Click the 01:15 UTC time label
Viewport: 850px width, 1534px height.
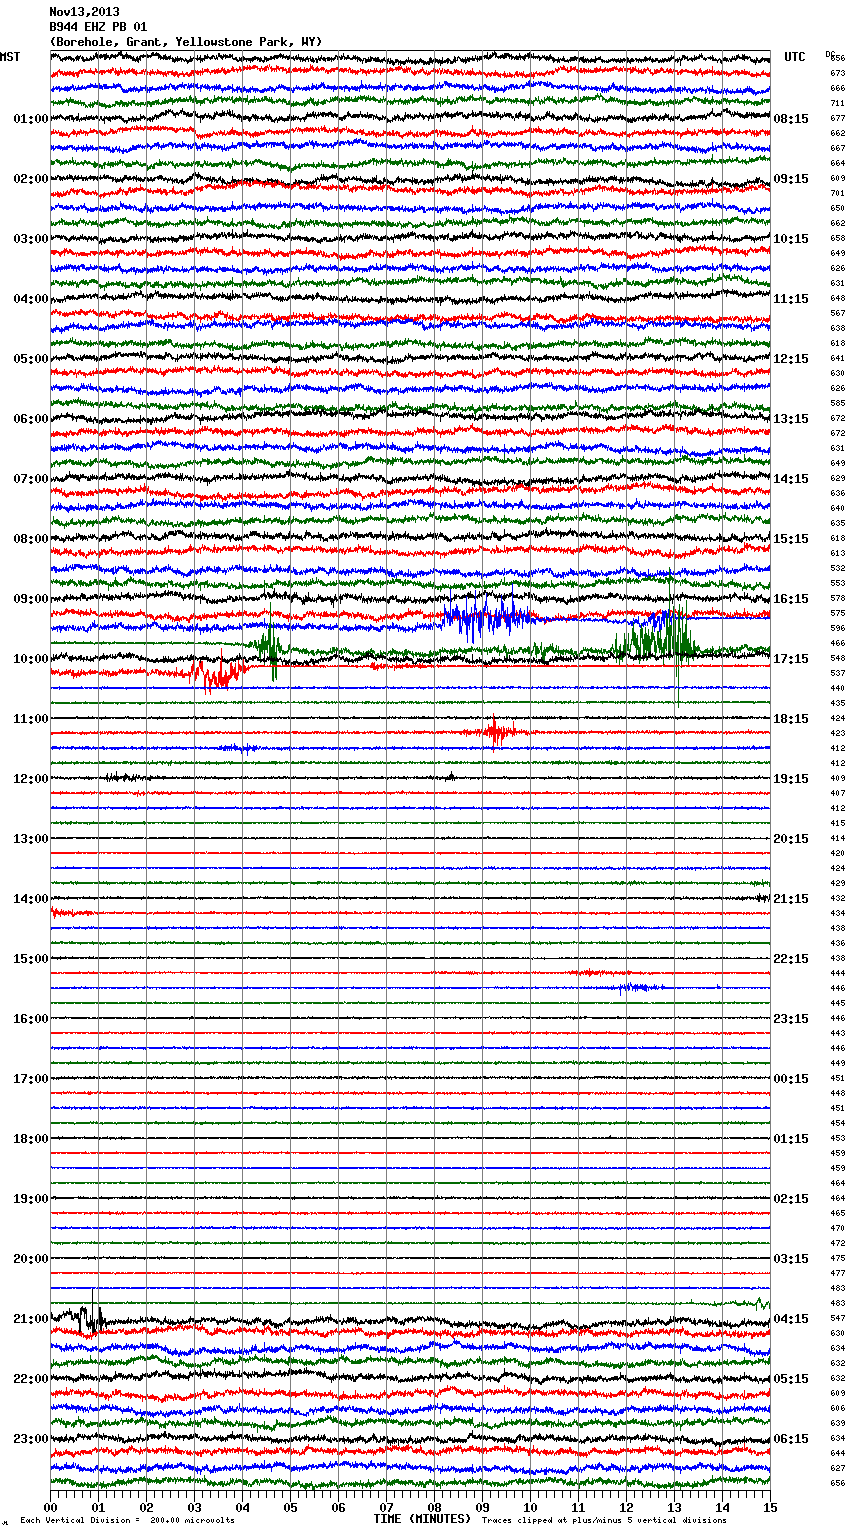click(791, 1139)
